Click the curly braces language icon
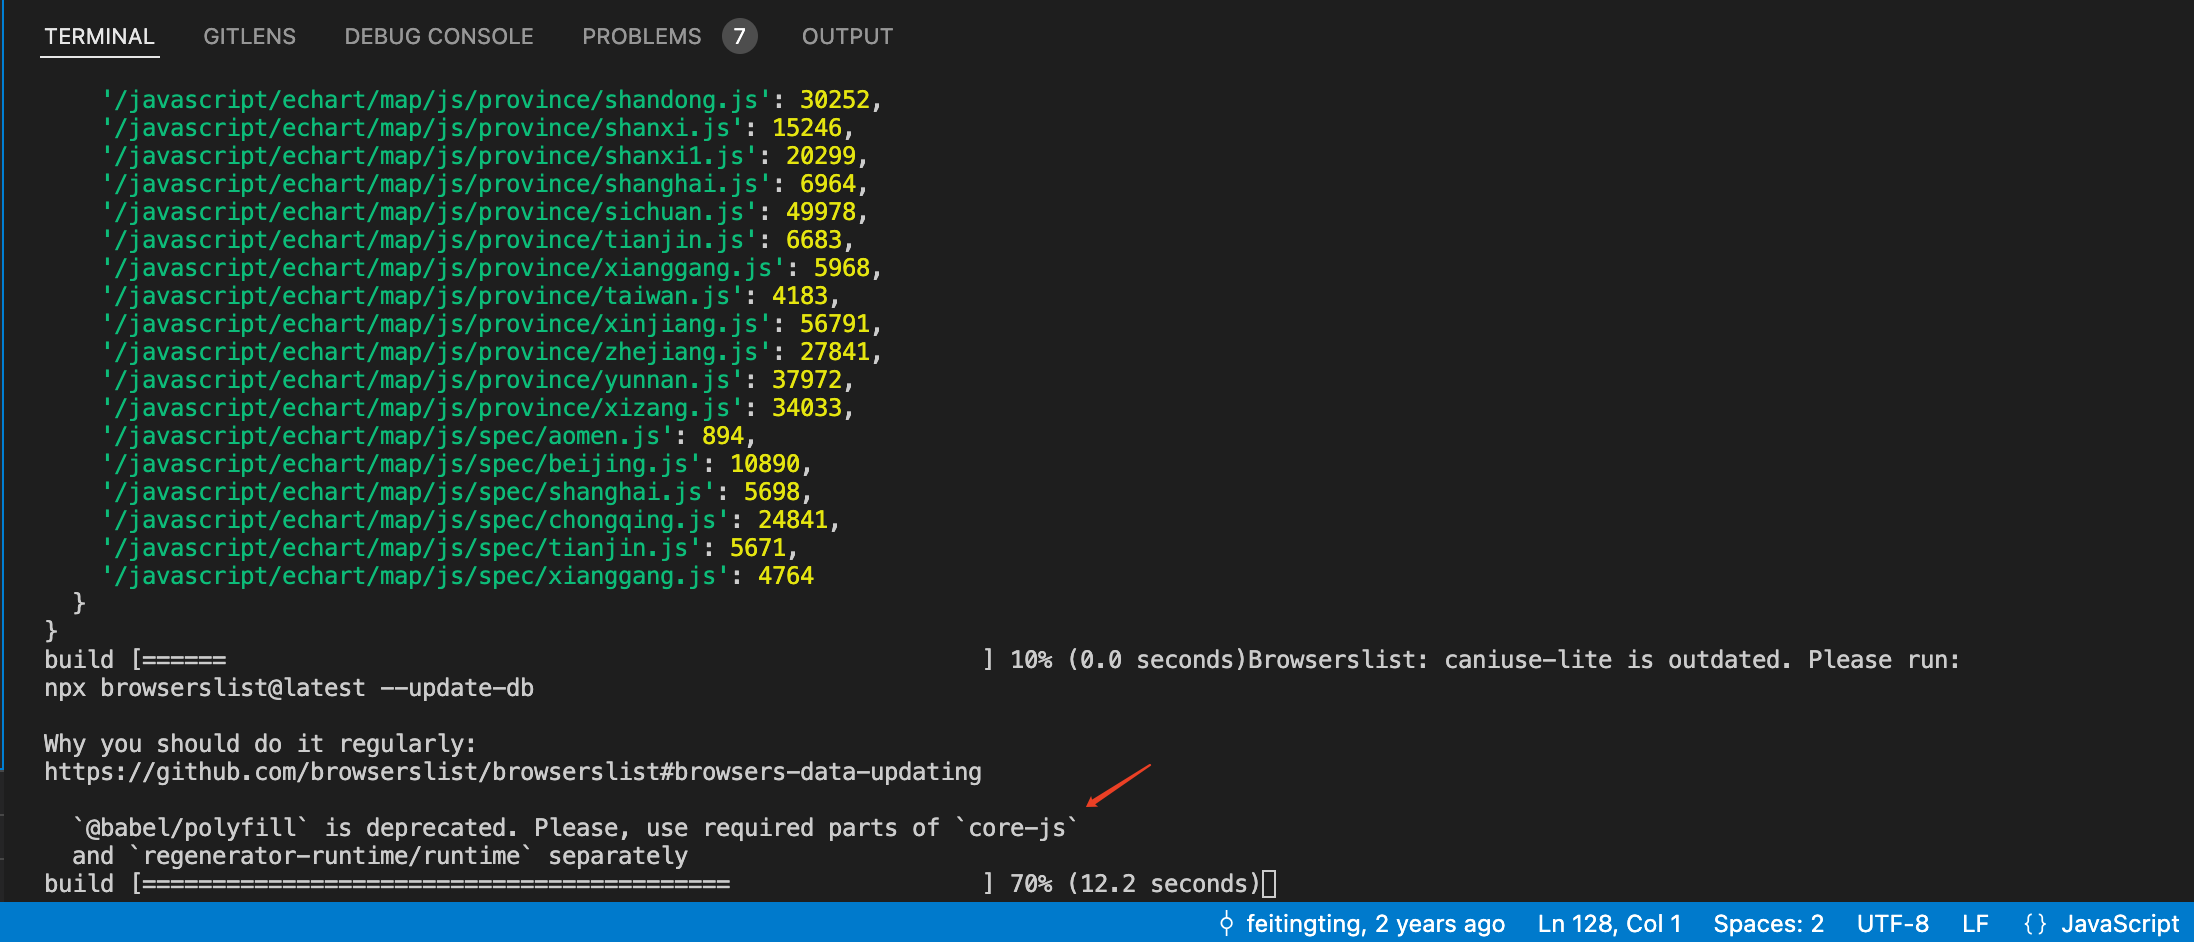Screen dimensions: 2194x942 click(2035, 923)
